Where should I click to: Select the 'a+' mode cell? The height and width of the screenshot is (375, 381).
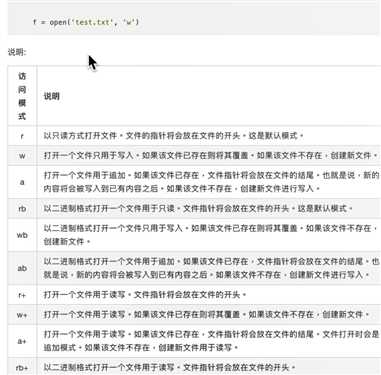22,341
